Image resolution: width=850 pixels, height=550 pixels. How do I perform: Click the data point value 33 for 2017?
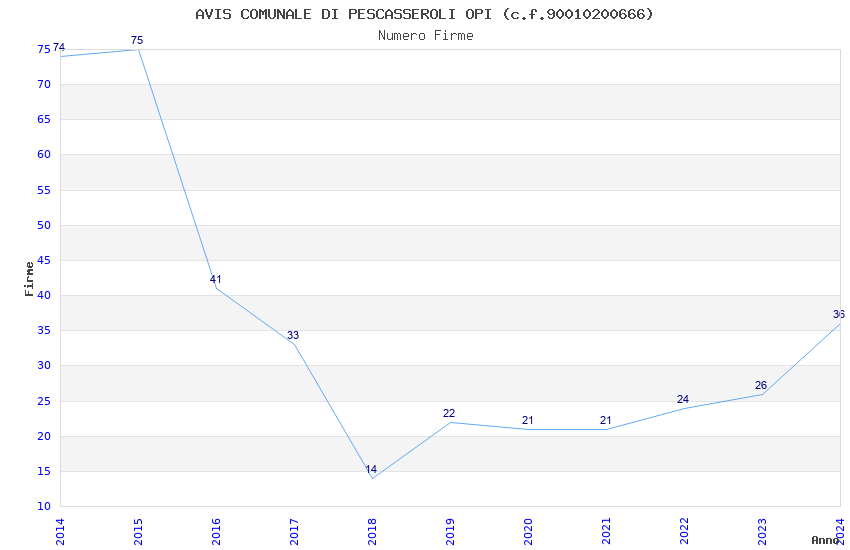(293, 335)
